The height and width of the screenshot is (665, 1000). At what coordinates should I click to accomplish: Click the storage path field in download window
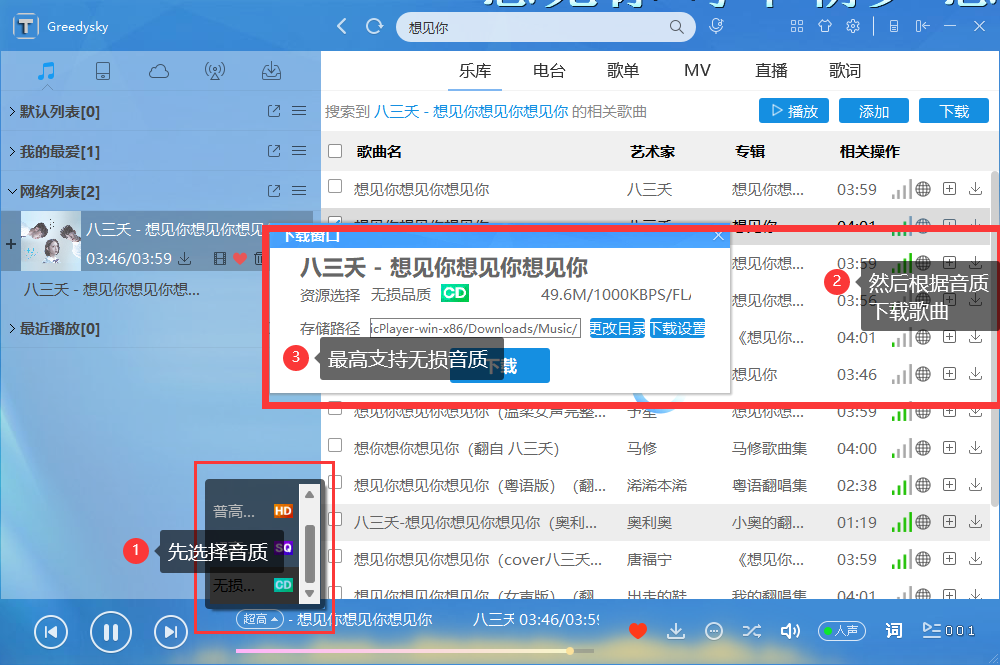point(475,328)
